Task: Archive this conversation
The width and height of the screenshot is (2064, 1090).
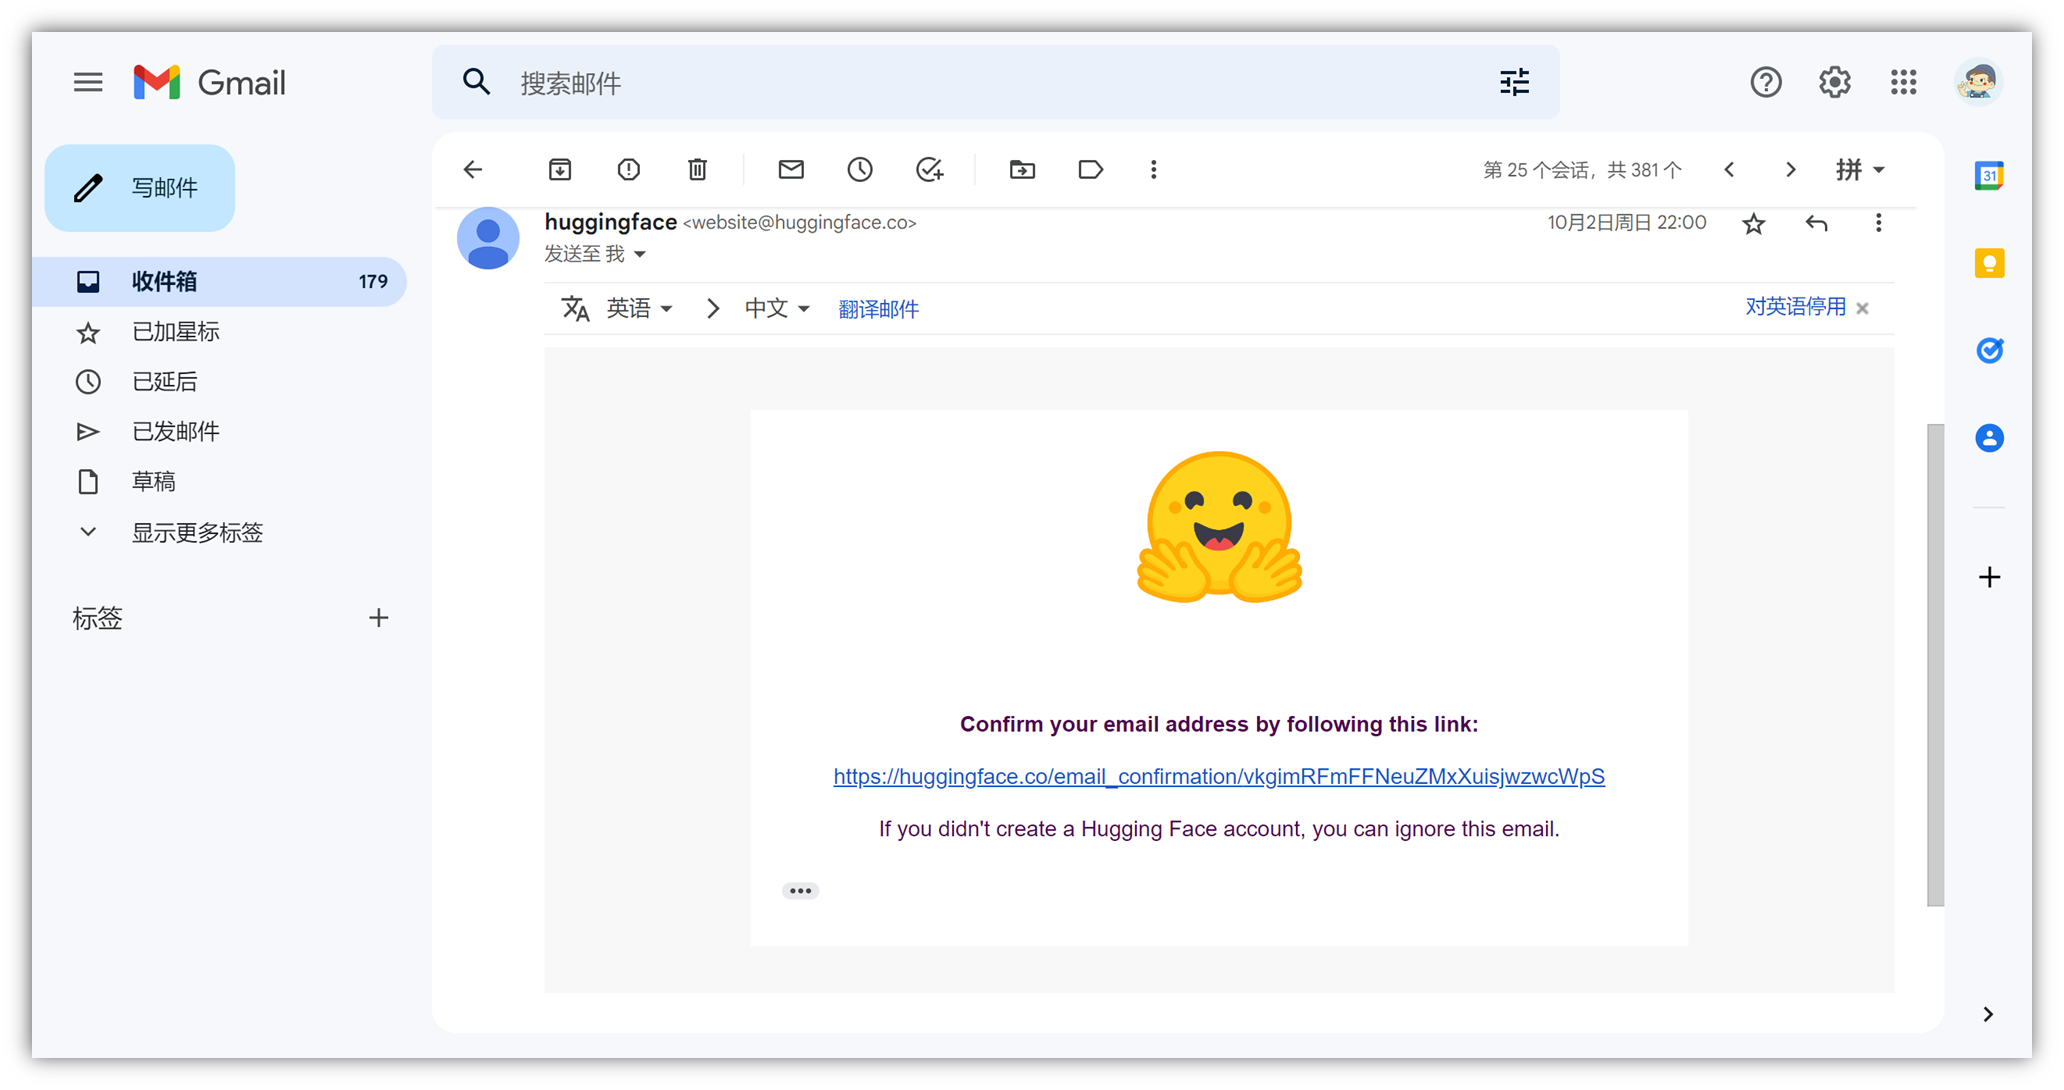Action: point(560,170)
